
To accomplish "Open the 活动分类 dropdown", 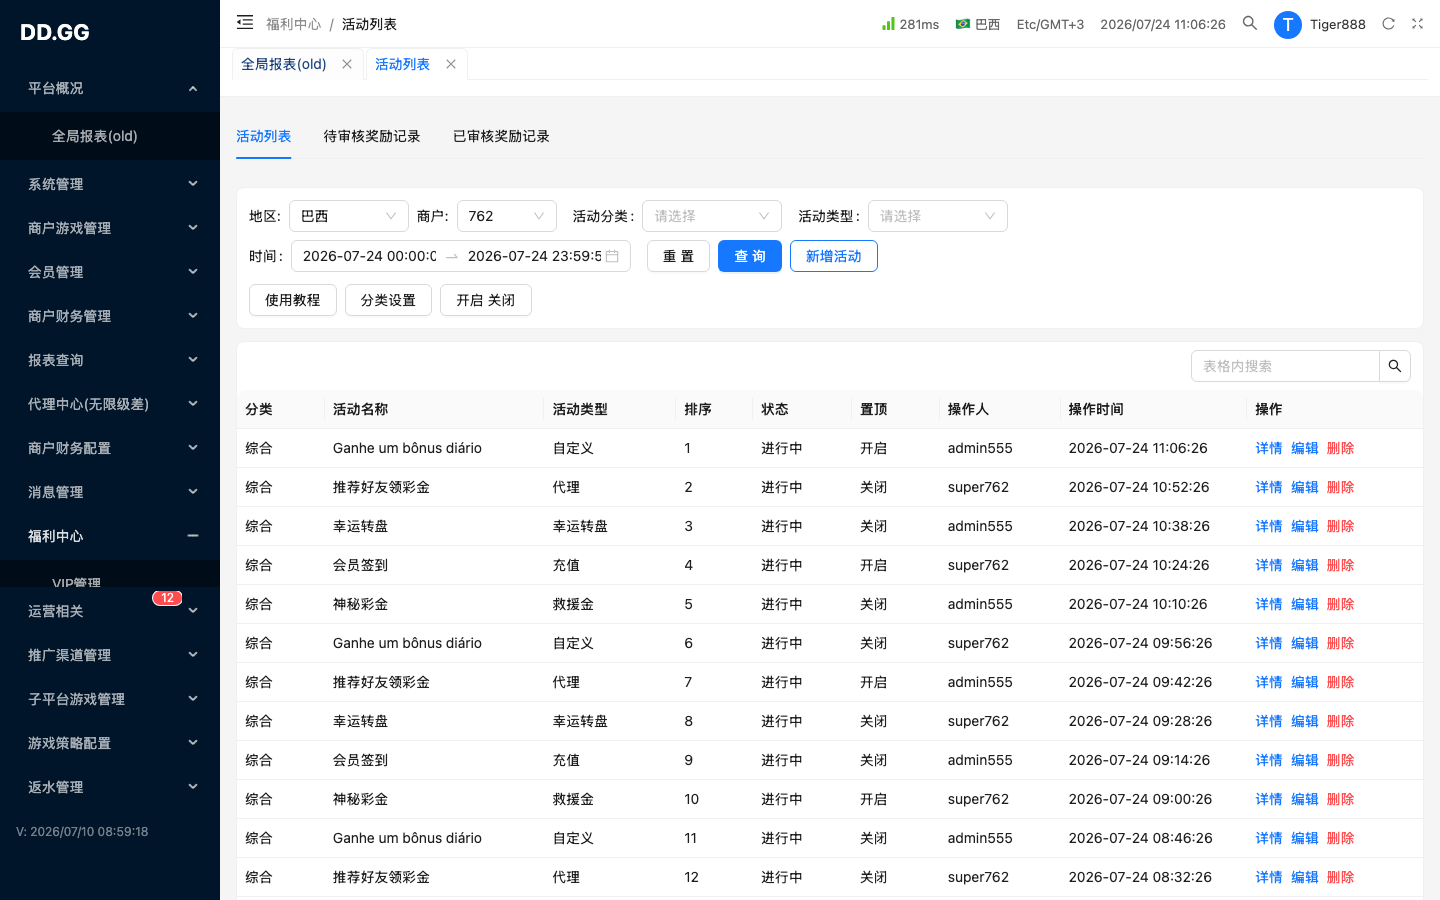I will click(712, 216).
